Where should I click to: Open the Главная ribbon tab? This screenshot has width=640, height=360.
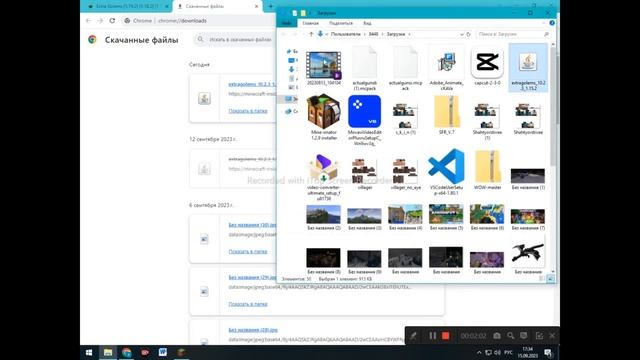[x=310, y=23]
